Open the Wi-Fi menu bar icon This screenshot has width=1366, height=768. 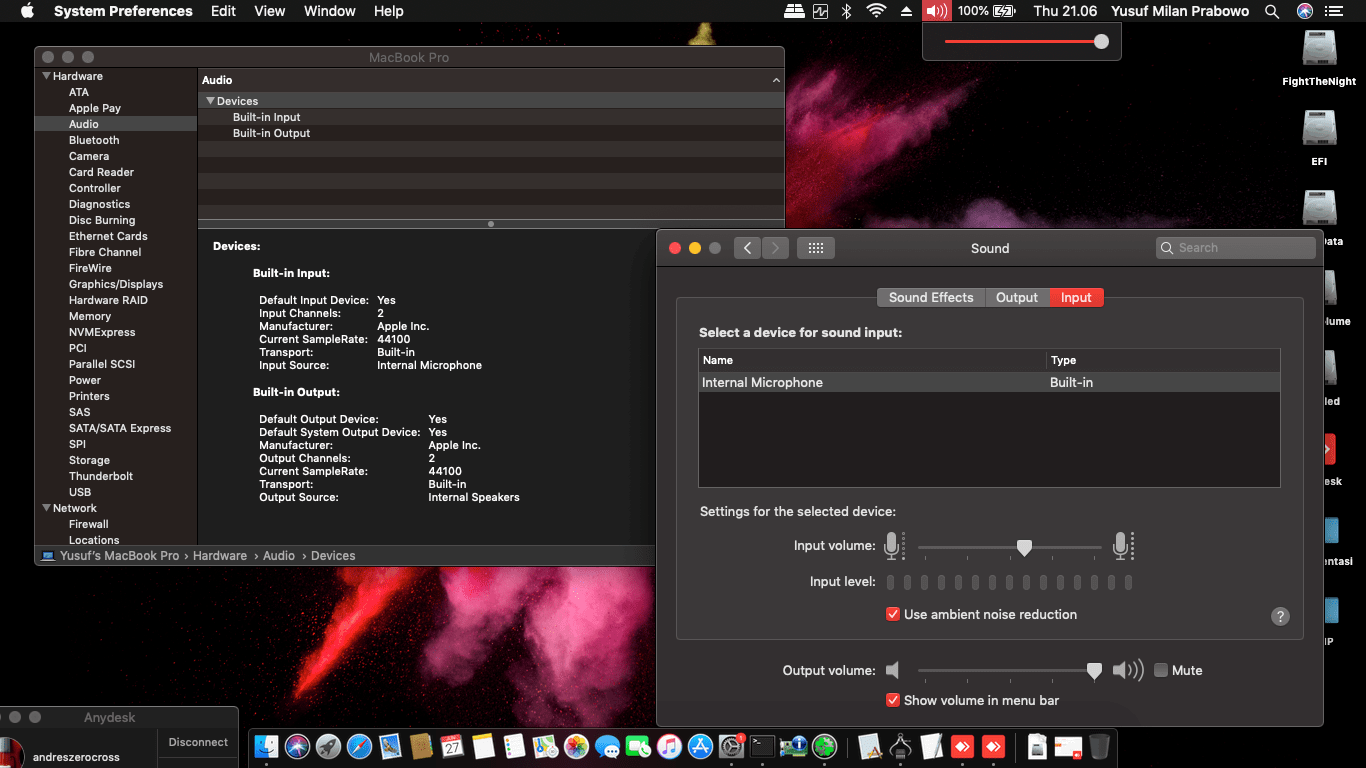(x=876, y=11)
